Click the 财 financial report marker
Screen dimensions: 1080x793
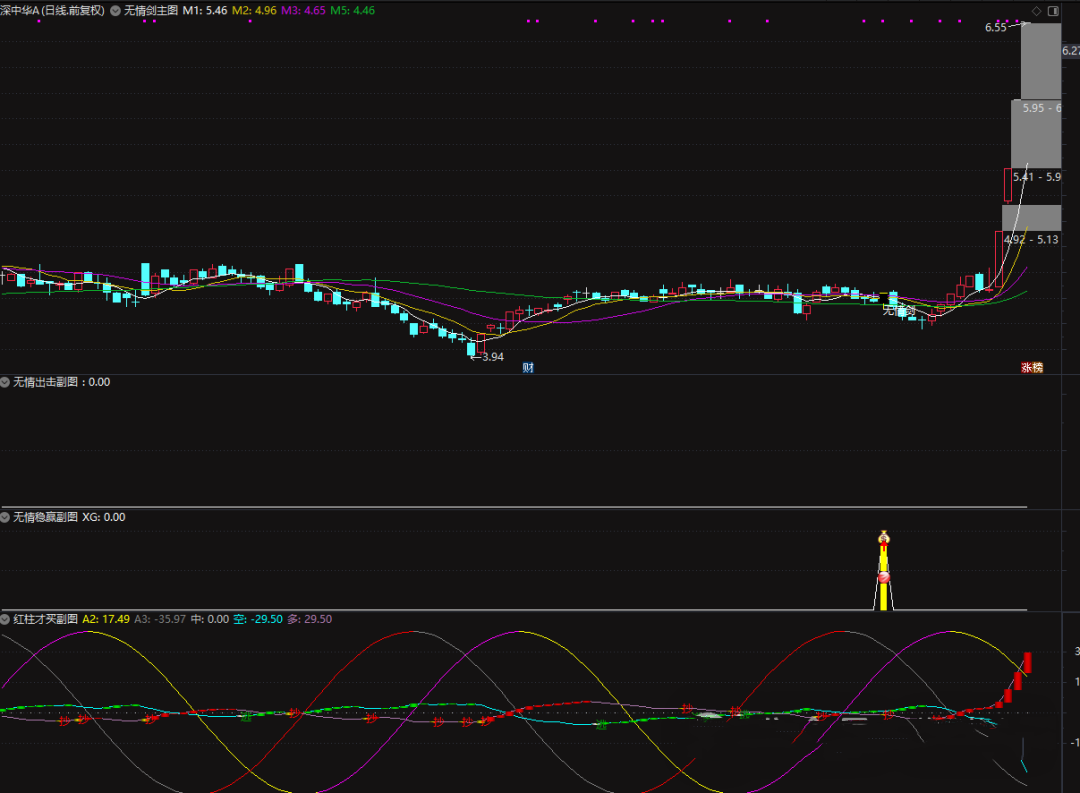click(528, 367)
